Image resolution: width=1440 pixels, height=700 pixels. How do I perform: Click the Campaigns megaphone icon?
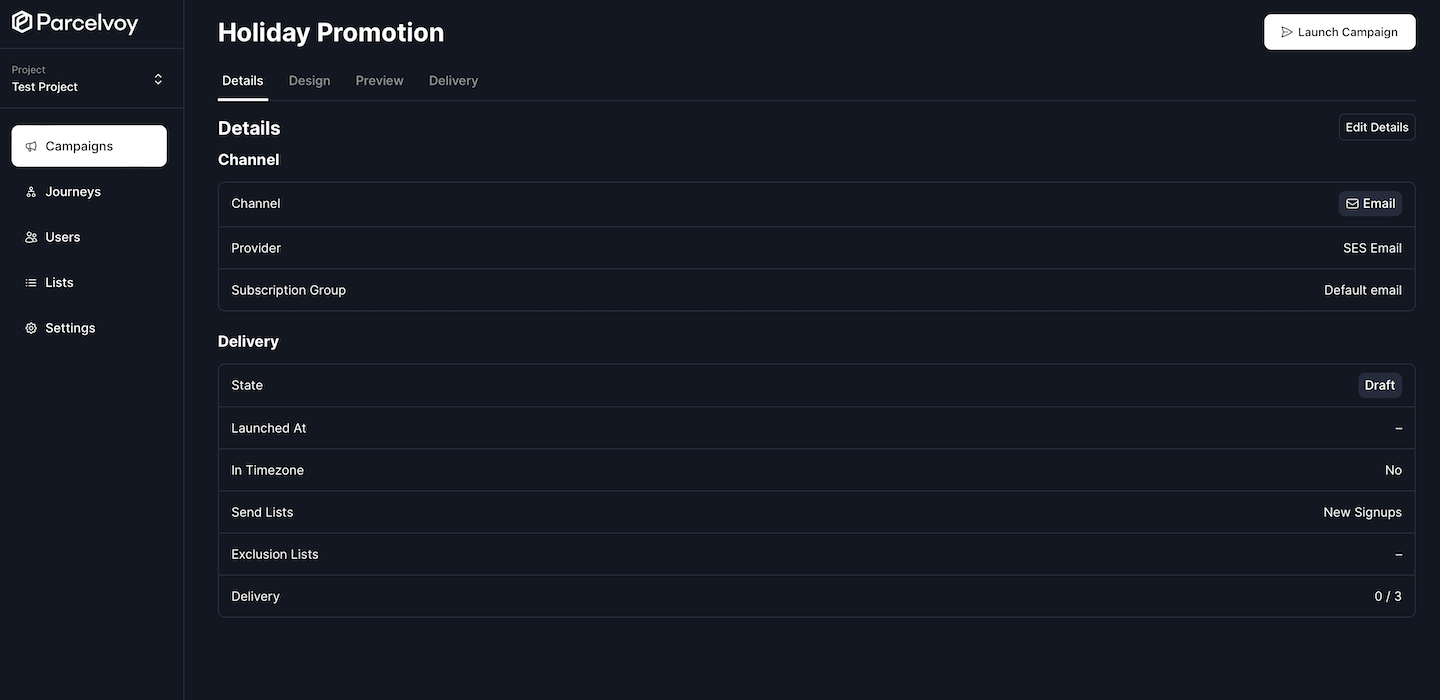(31, 146)
